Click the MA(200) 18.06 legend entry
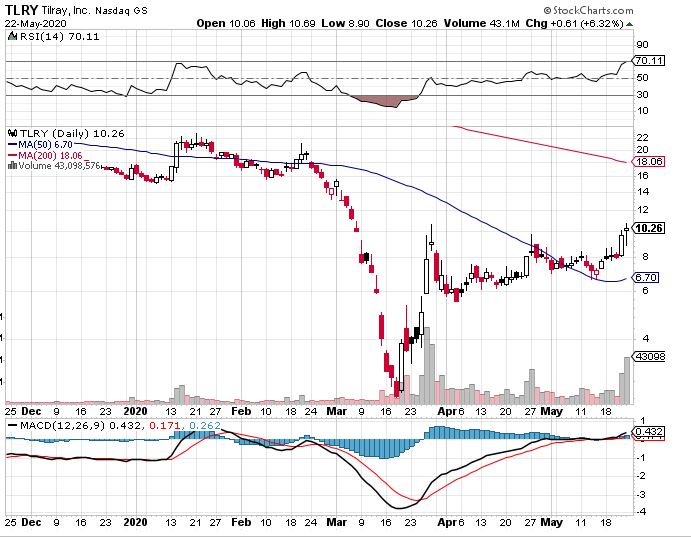The width and height of the screenshot is (691, 537). point(45,156)
